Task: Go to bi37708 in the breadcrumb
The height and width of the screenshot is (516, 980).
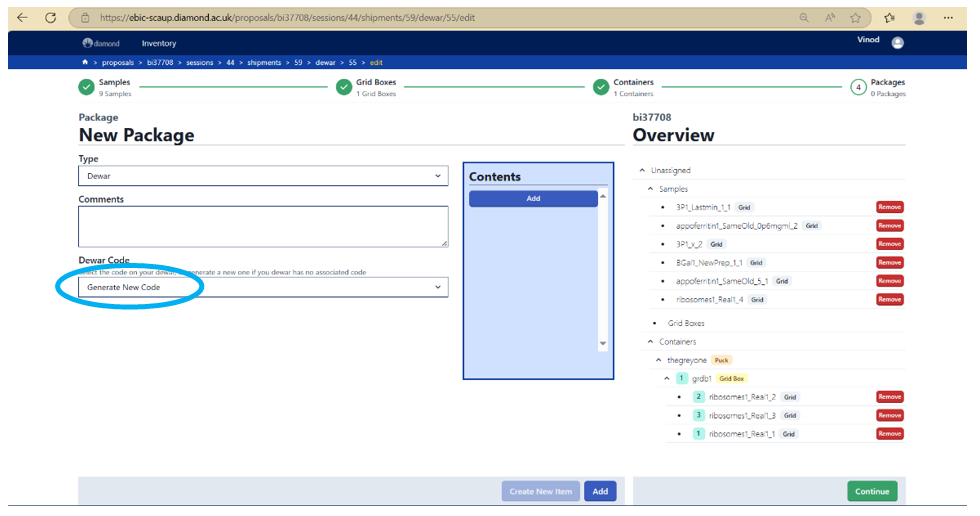Action: pos(160,62)
